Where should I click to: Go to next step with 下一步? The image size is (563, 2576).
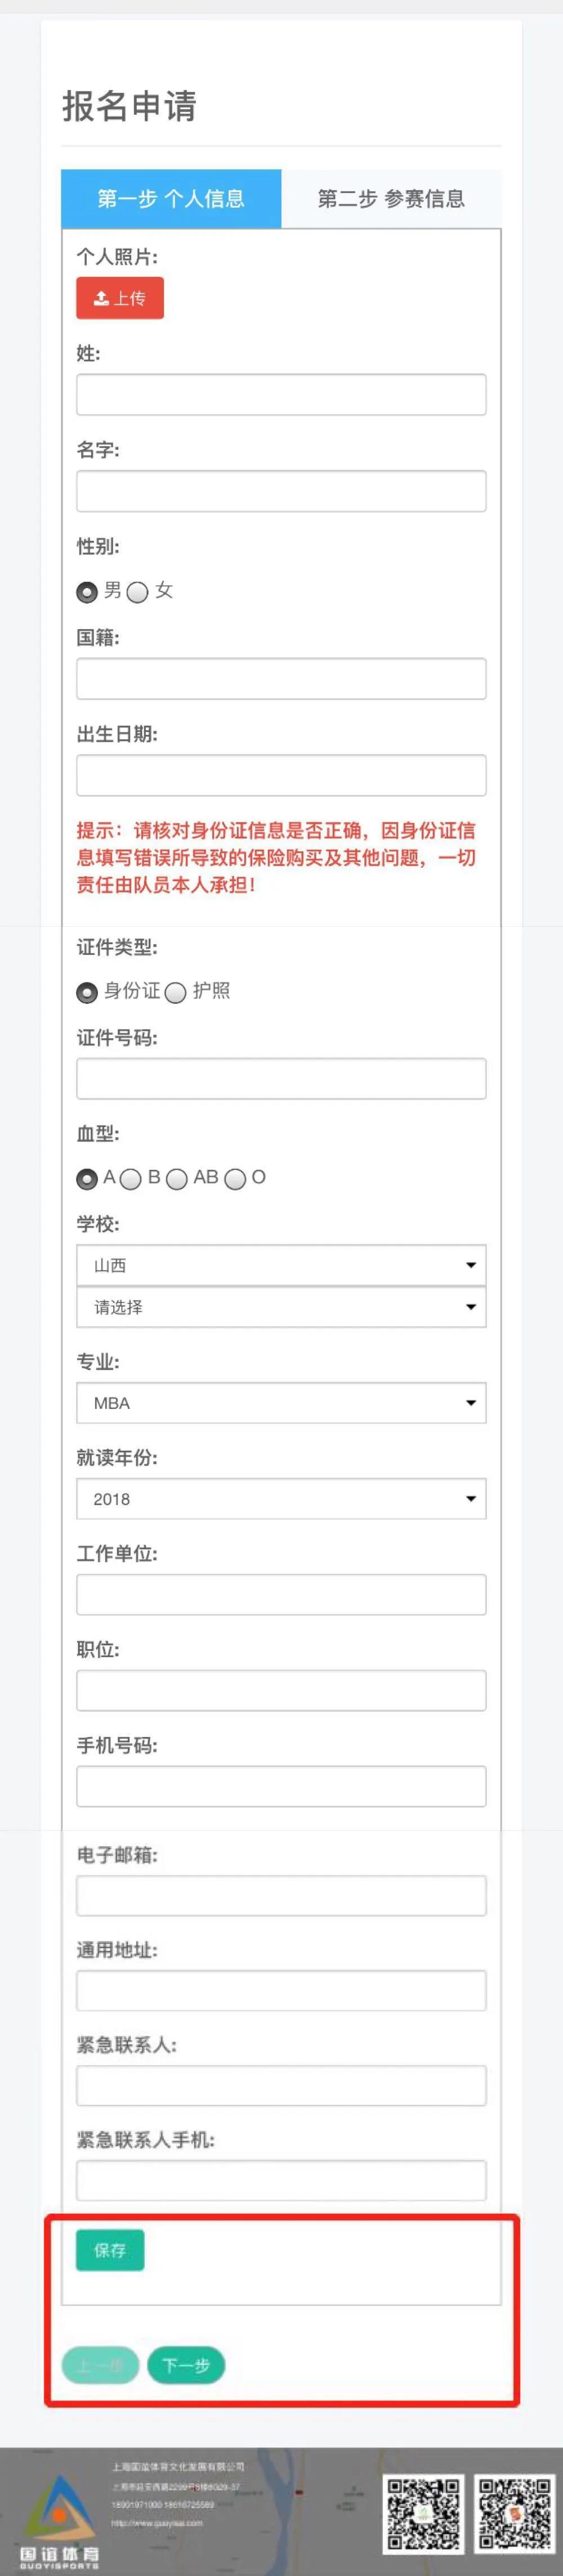186,2365
